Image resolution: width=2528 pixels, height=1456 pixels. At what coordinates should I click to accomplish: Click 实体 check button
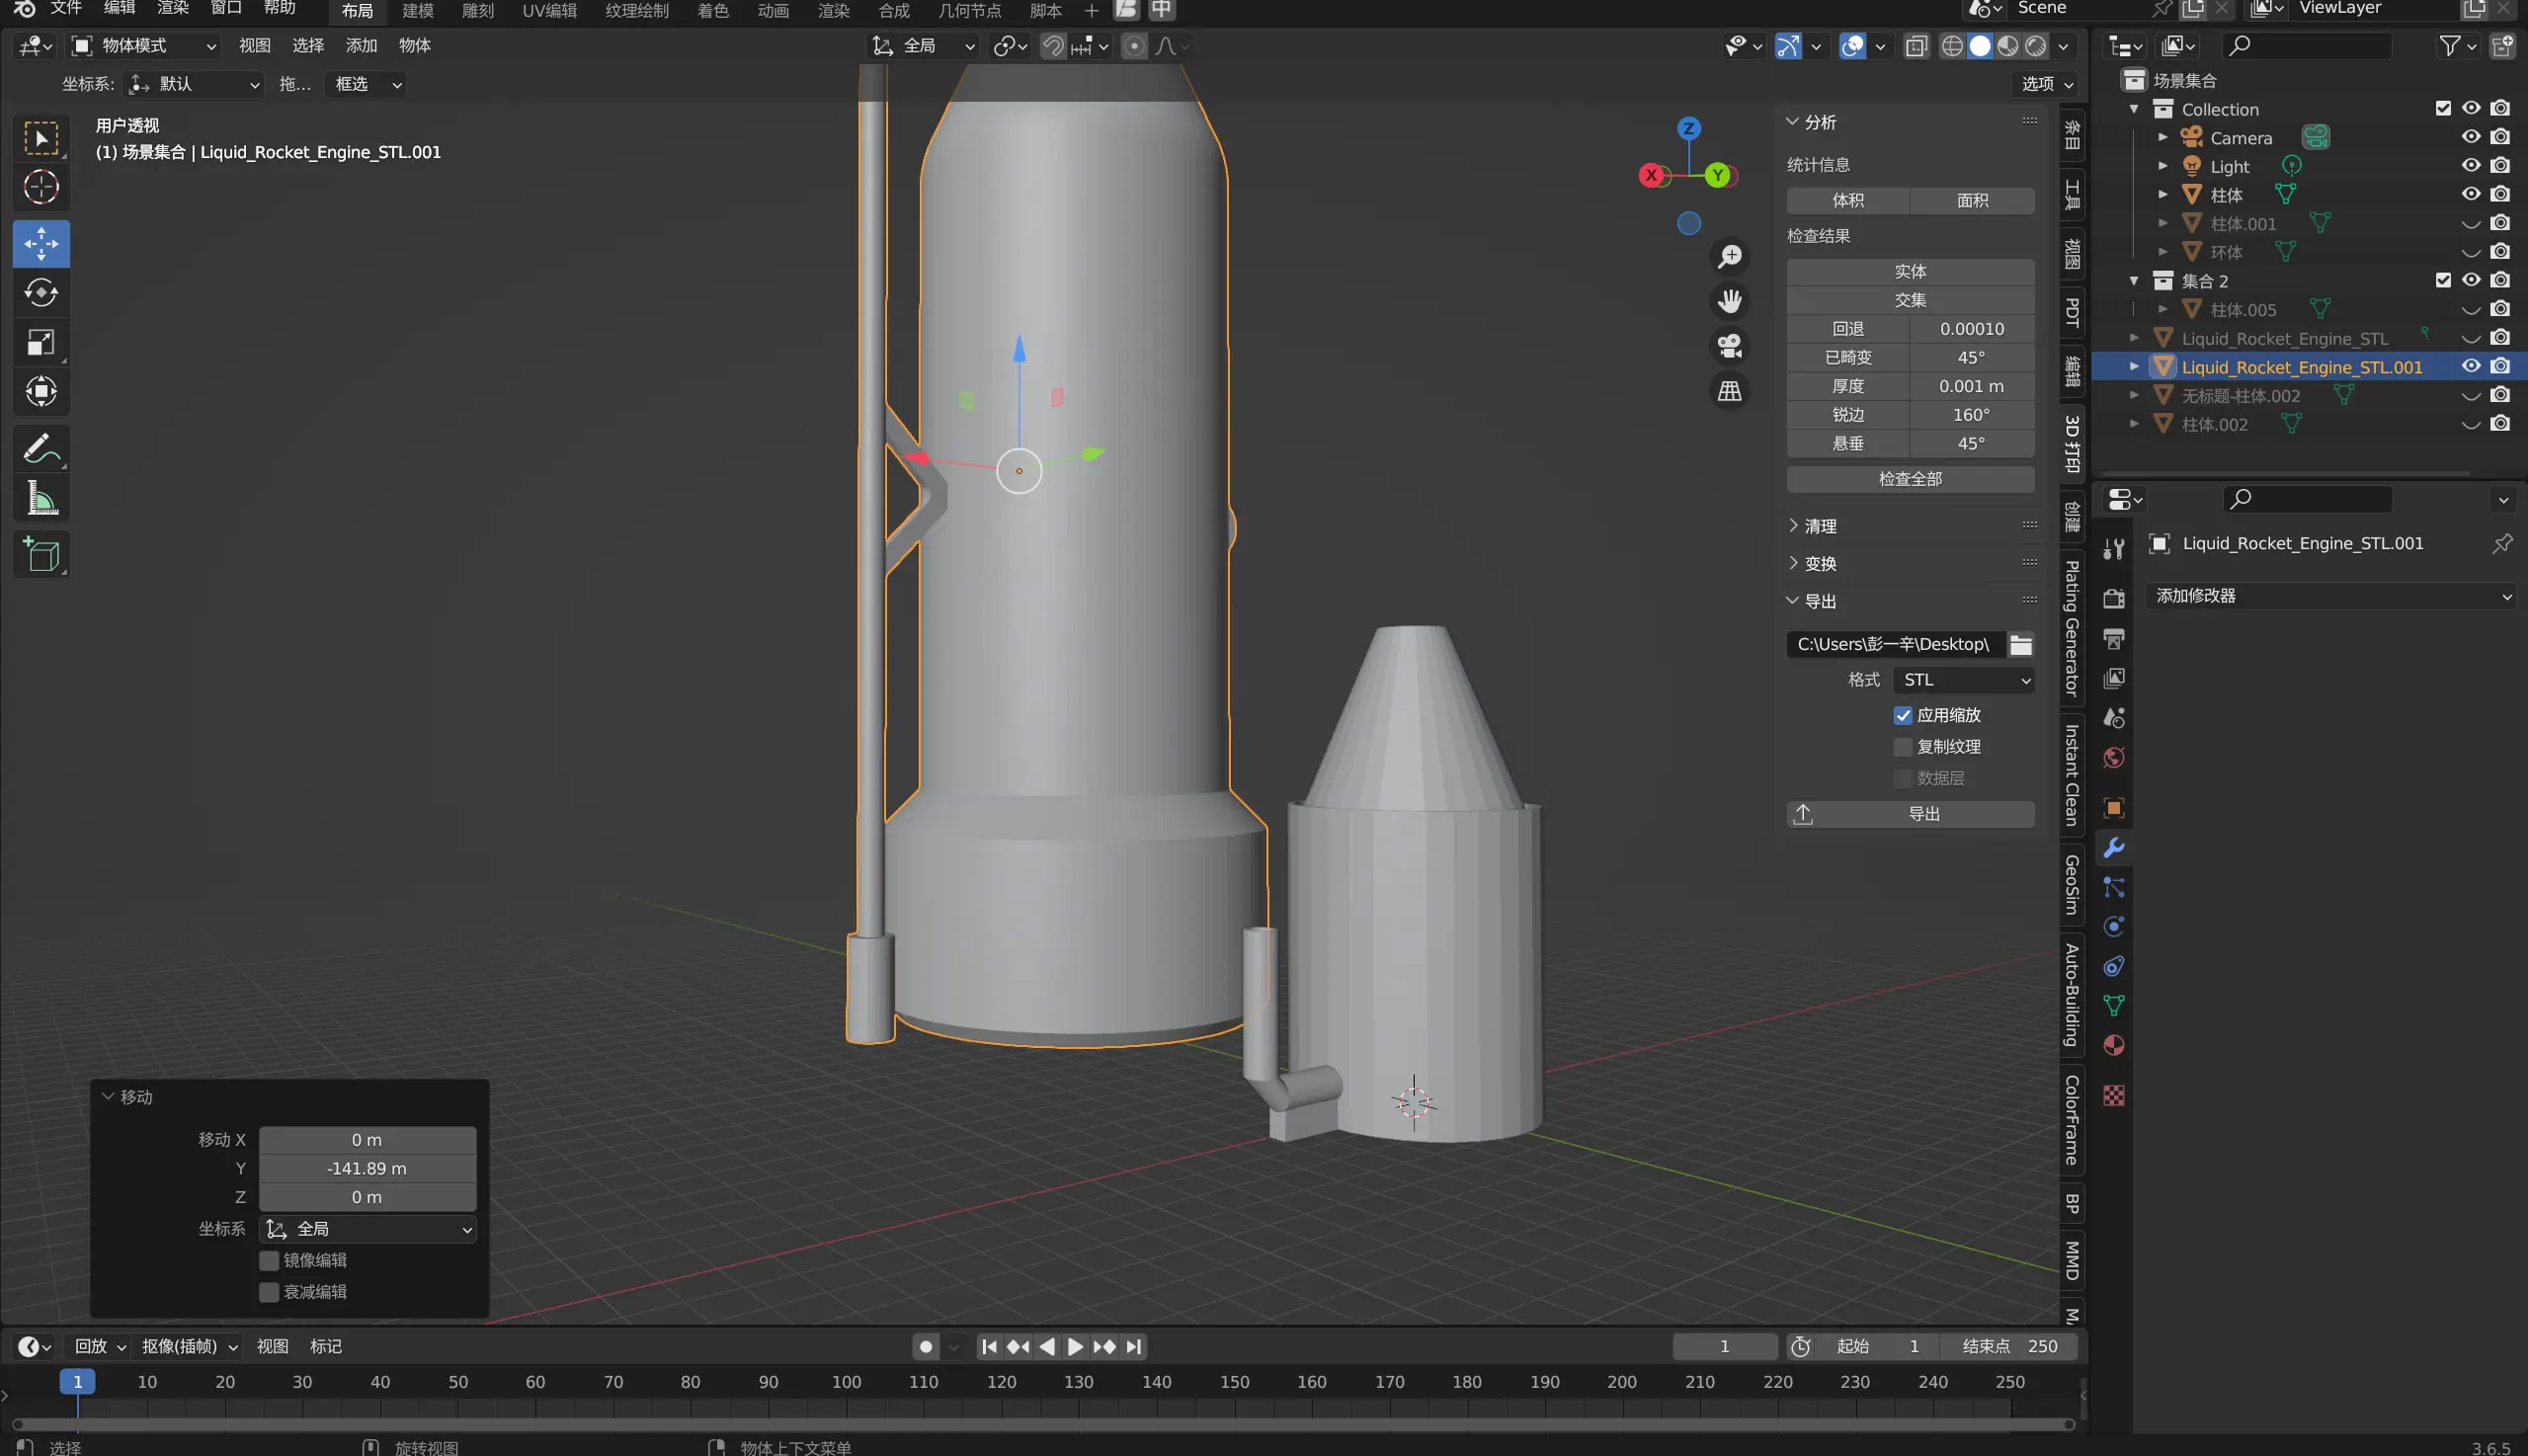(x=1910, y=272)
